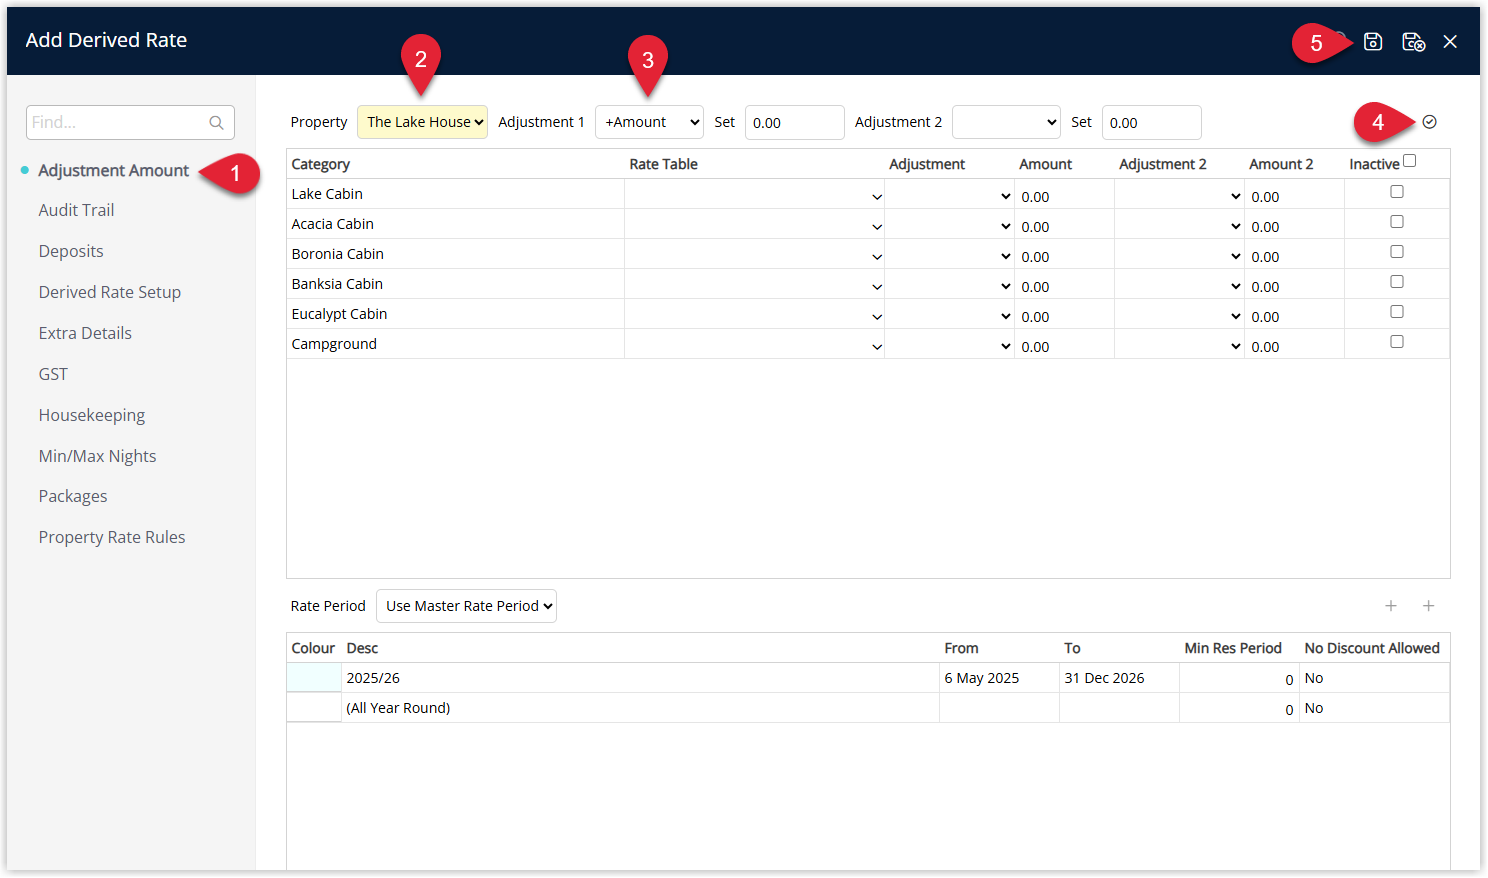Click the first plus icon beside Rate Period

coord(1391,606)
